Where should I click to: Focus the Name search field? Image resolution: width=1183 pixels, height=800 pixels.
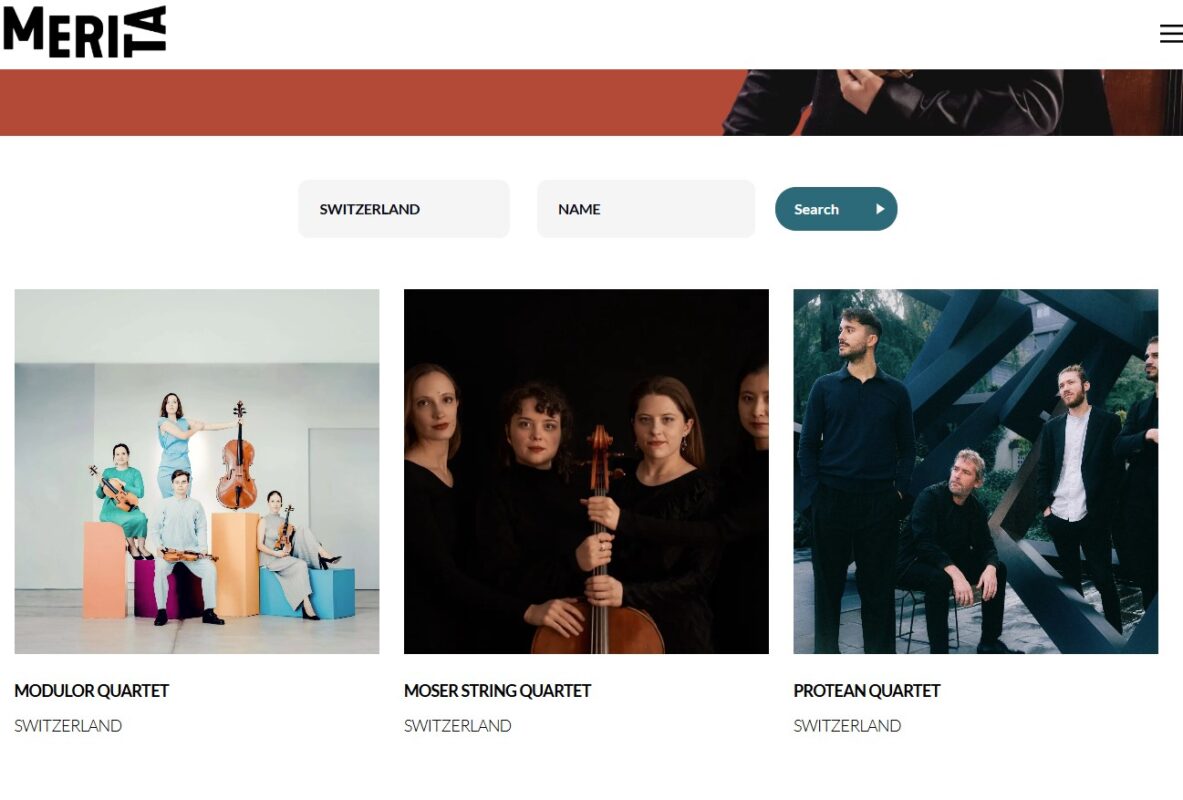pos(646,209)
